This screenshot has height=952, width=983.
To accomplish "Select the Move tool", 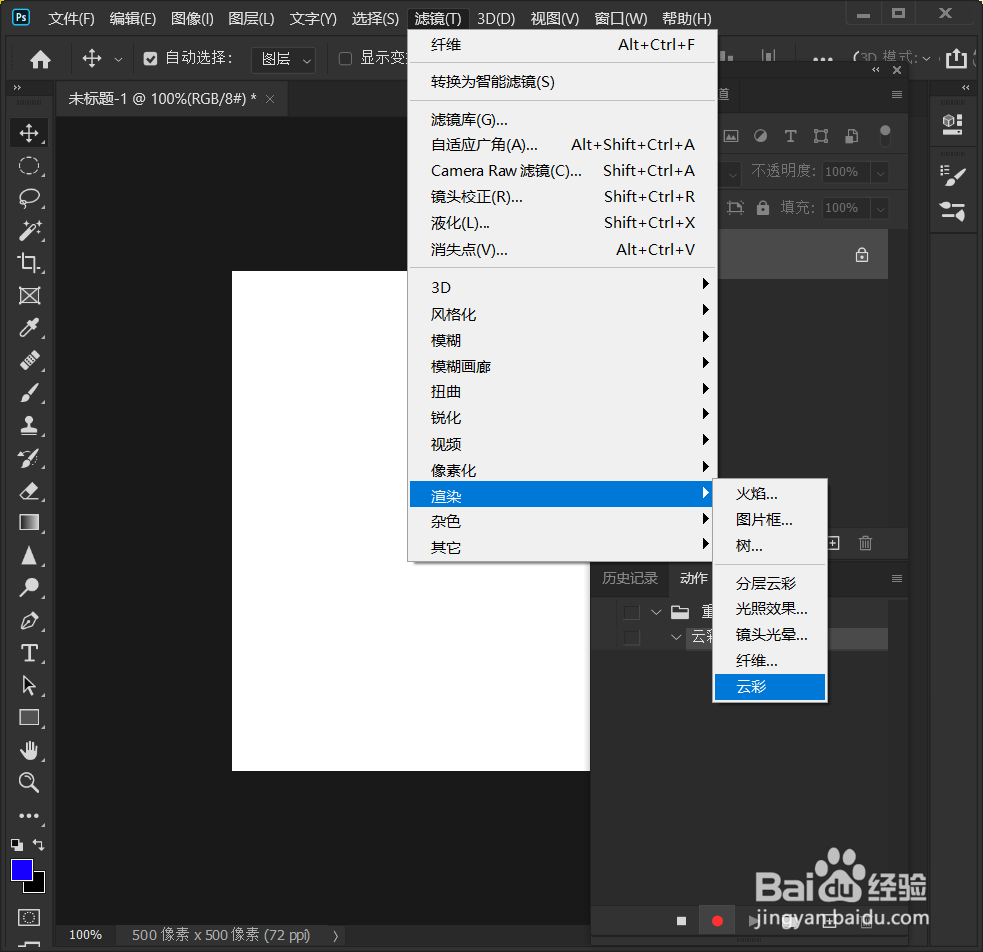I will tap(30, 132).
